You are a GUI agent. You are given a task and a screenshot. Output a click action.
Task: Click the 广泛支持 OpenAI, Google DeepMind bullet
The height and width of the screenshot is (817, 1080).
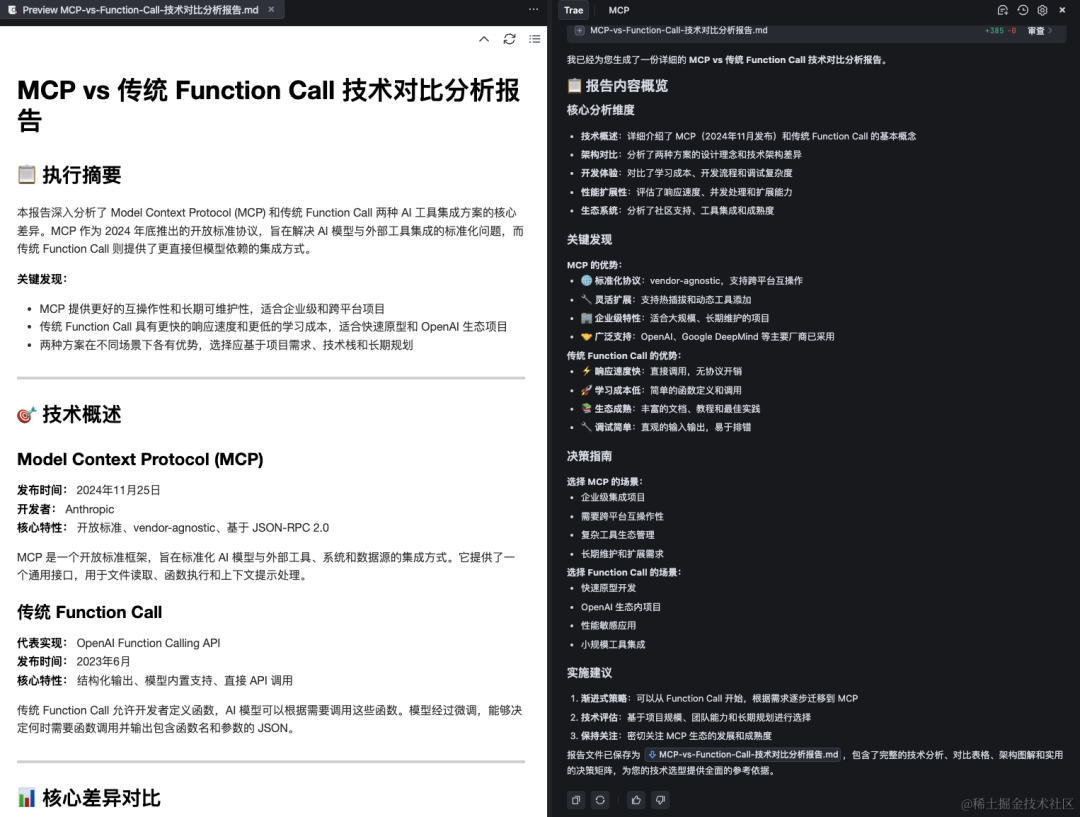pos(707,337)
